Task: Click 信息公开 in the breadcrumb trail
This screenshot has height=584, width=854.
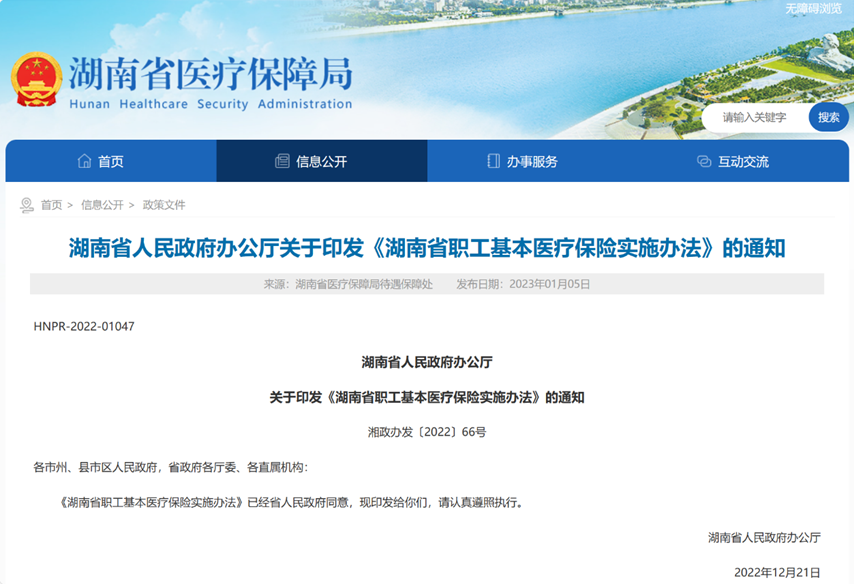Action: (x=102, y=205)
